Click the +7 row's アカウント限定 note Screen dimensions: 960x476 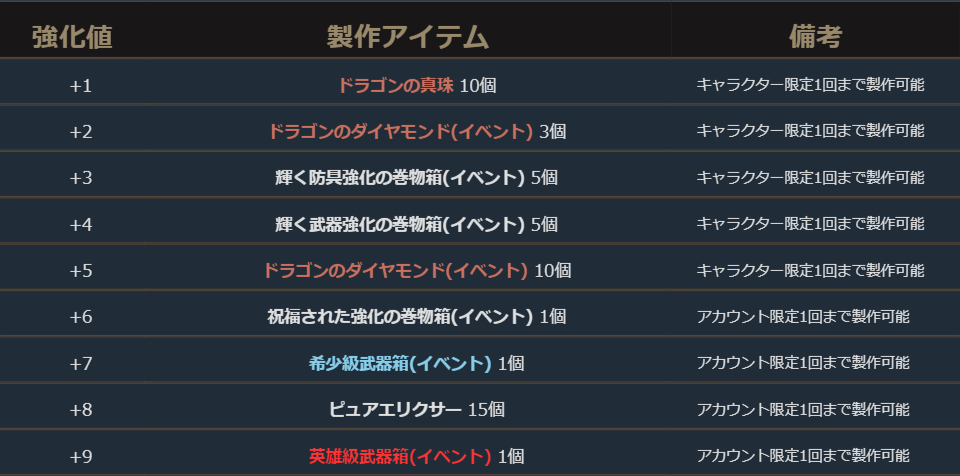coord(803,363)
